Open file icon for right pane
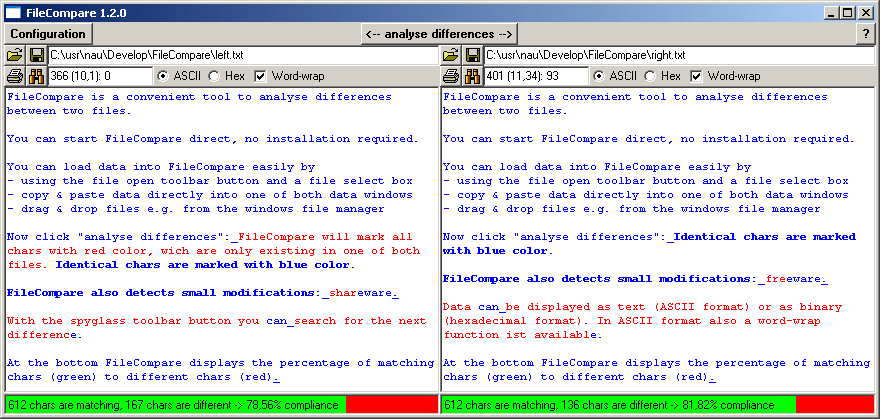The height and width of the screenshot is (419, 880). click(x=451, y=56)
